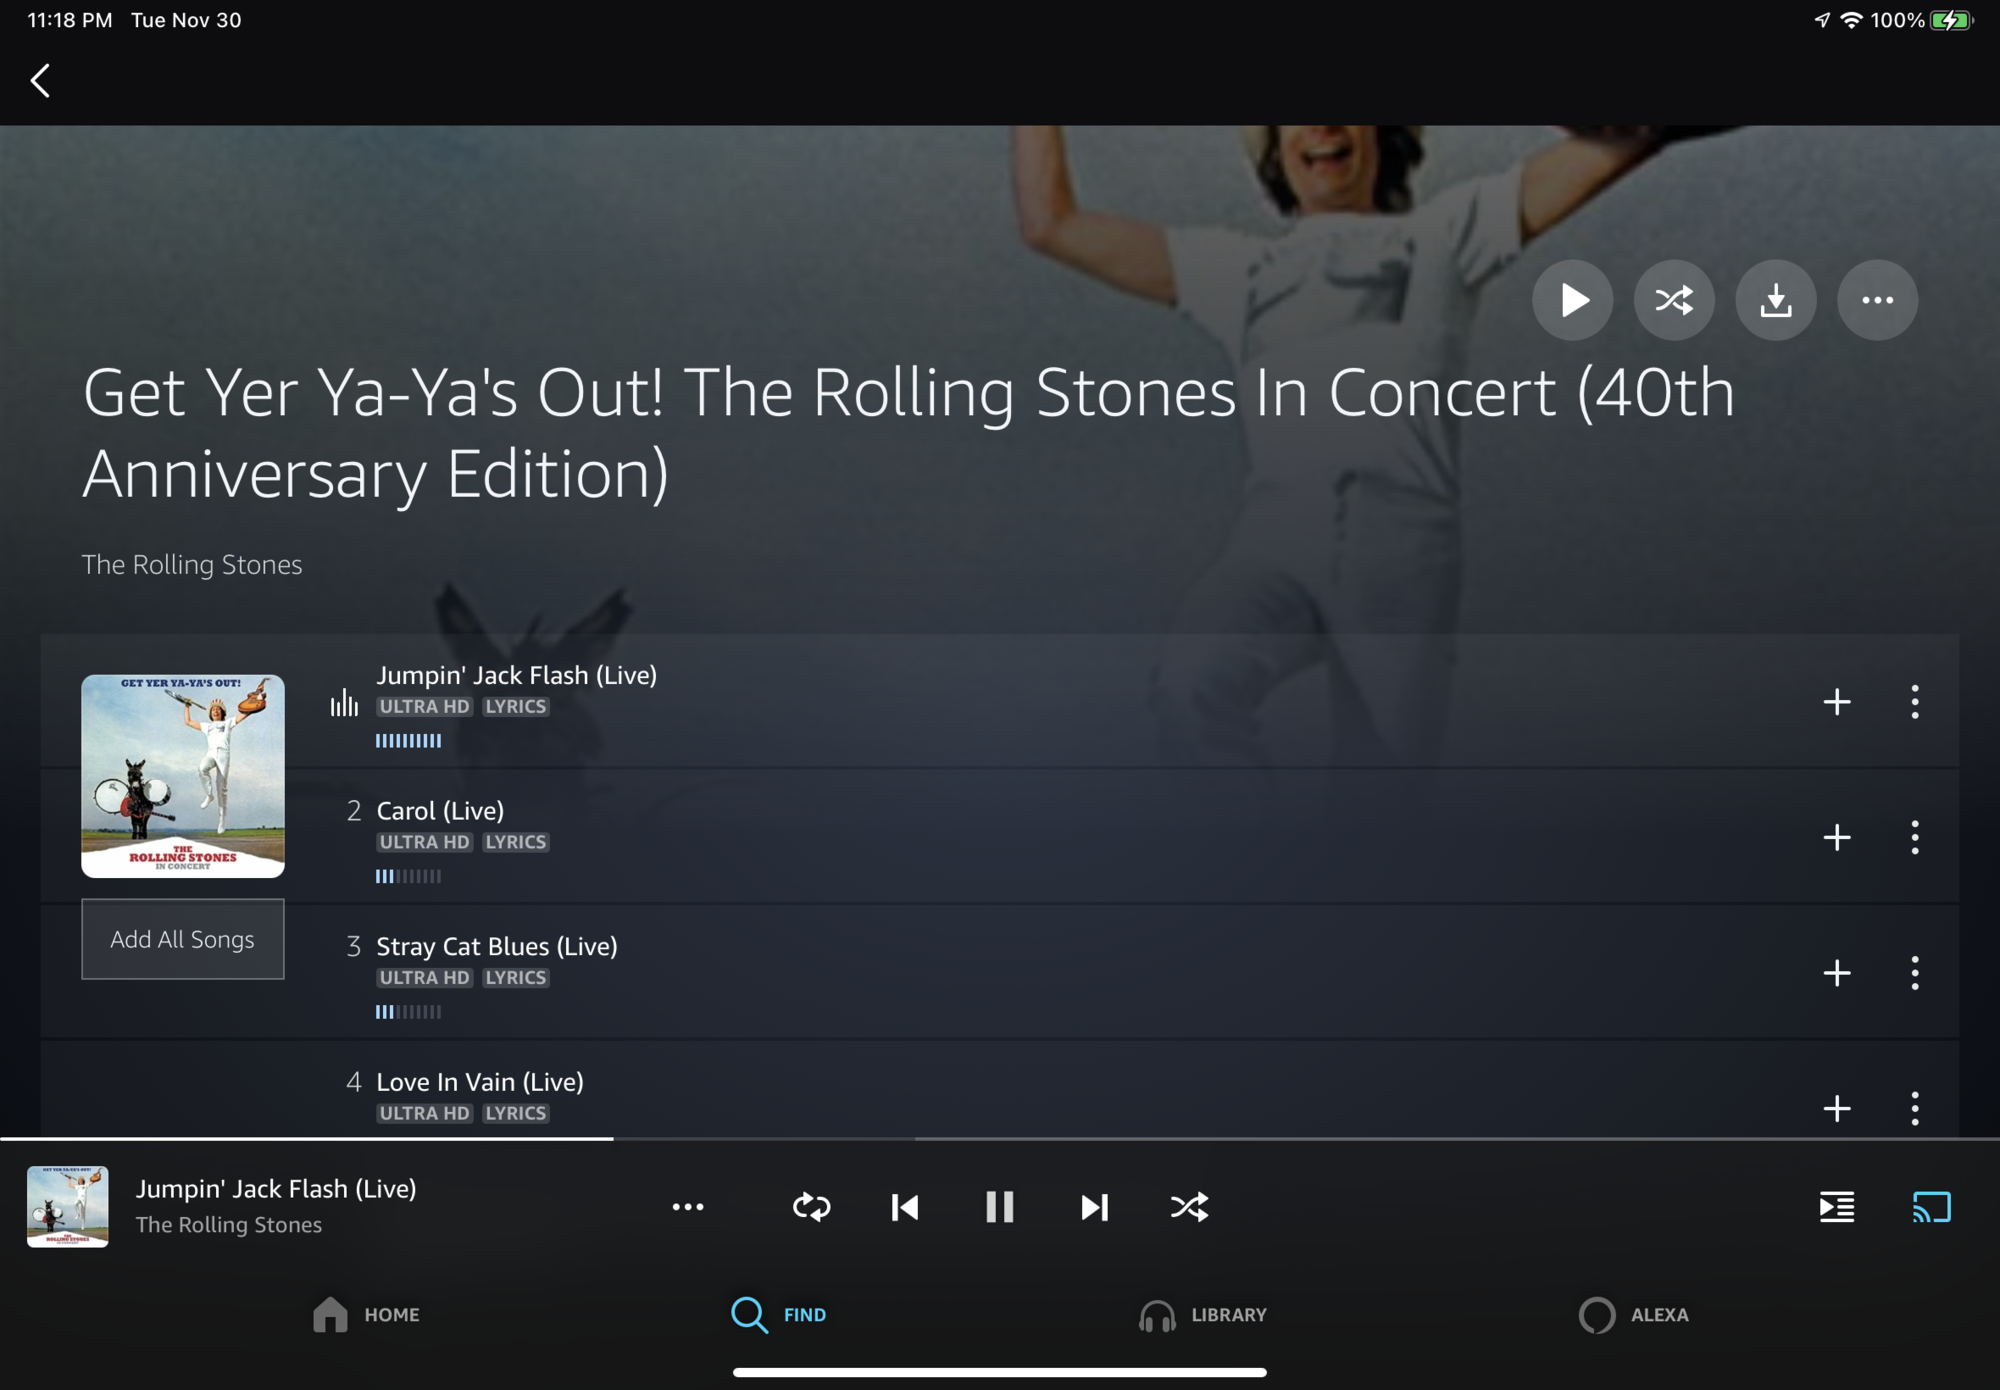2000x1390 pixels.
Task: Open more options for Stray Cat Blues
Action: [x=1915, y=973]
